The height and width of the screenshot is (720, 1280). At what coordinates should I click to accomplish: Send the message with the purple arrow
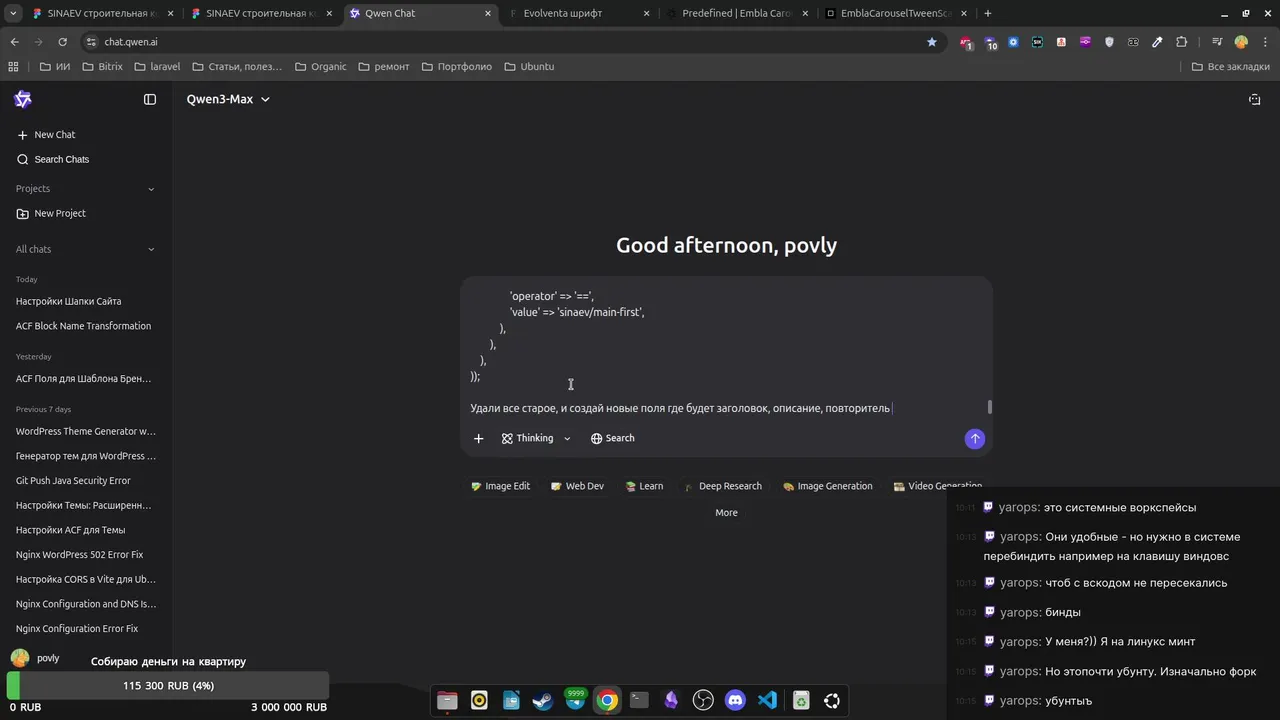click(x=975, y=438)
